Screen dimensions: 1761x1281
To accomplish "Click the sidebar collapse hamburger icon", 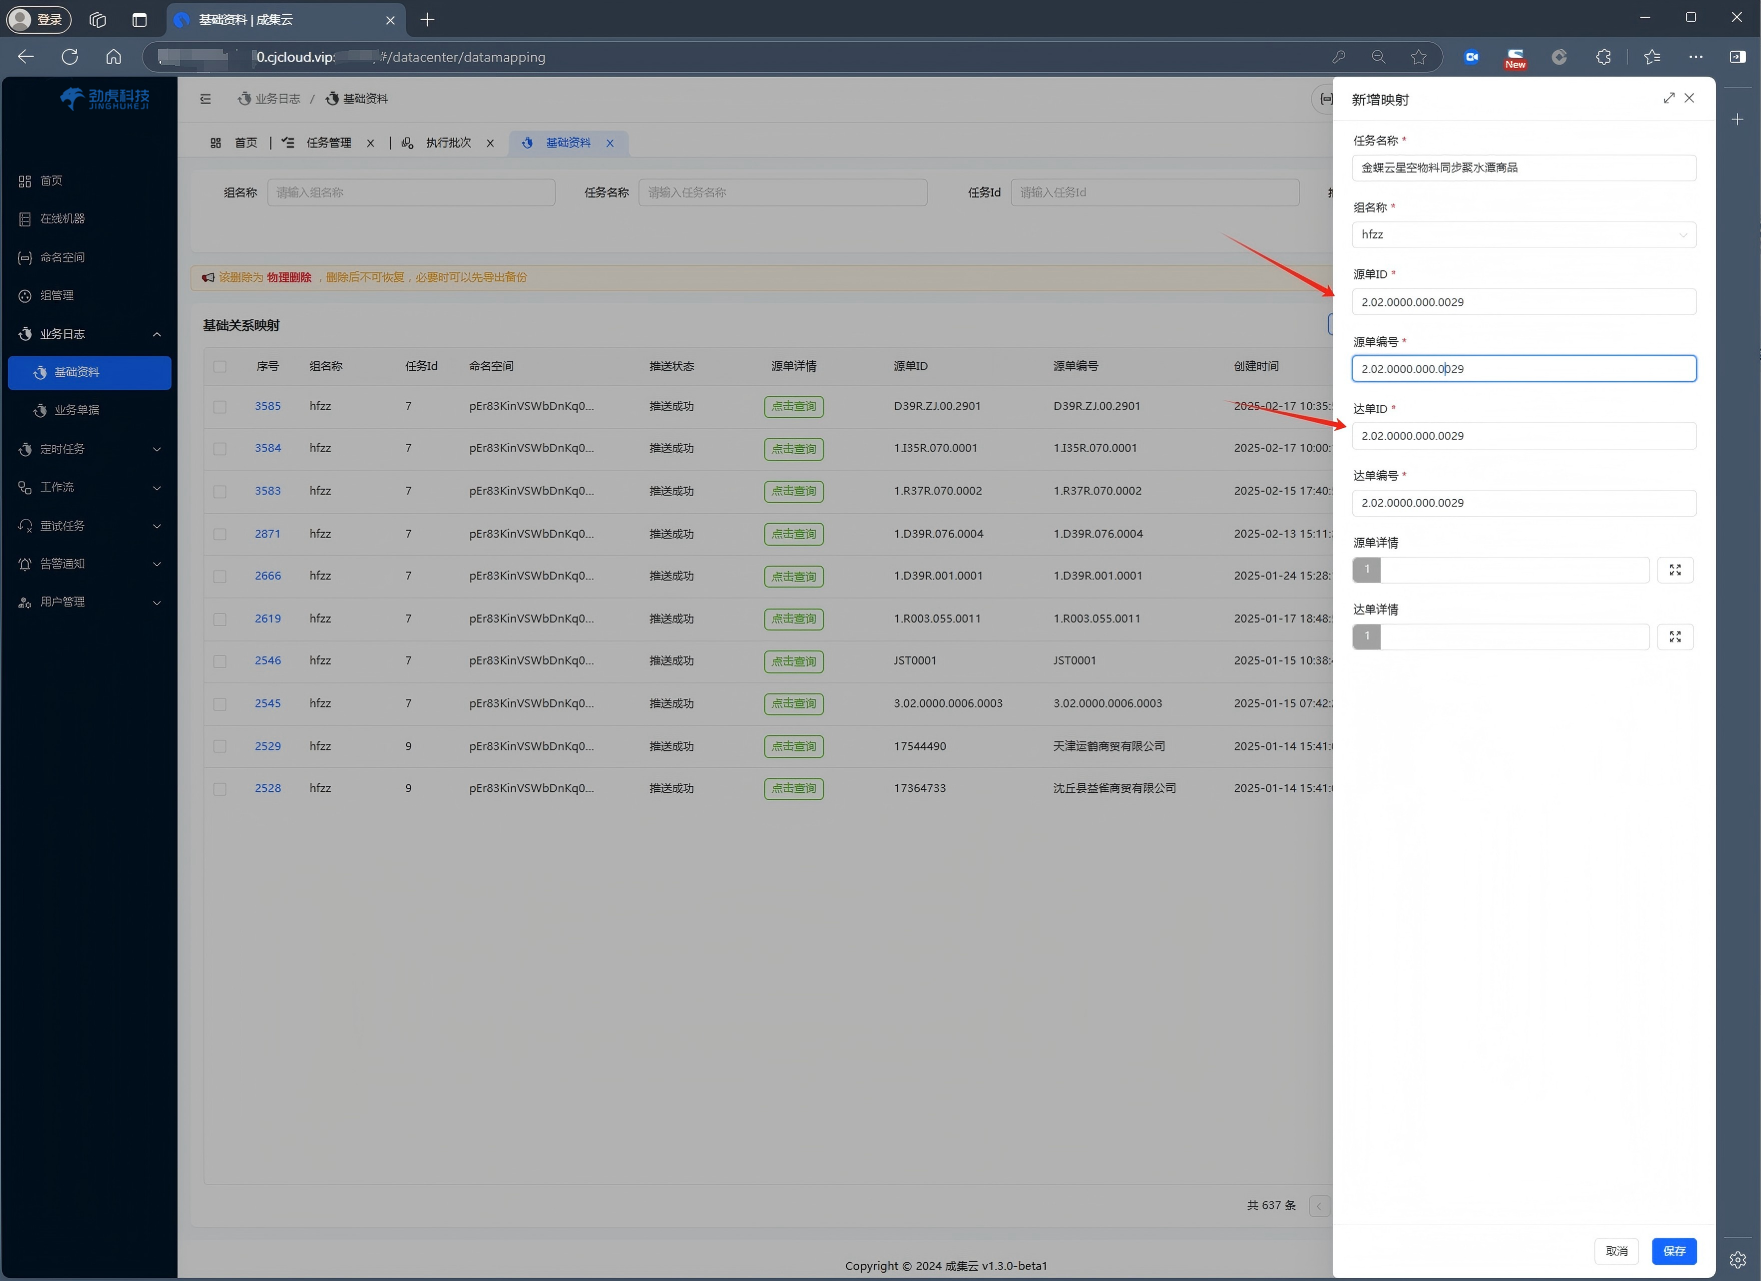I will 205,99.
